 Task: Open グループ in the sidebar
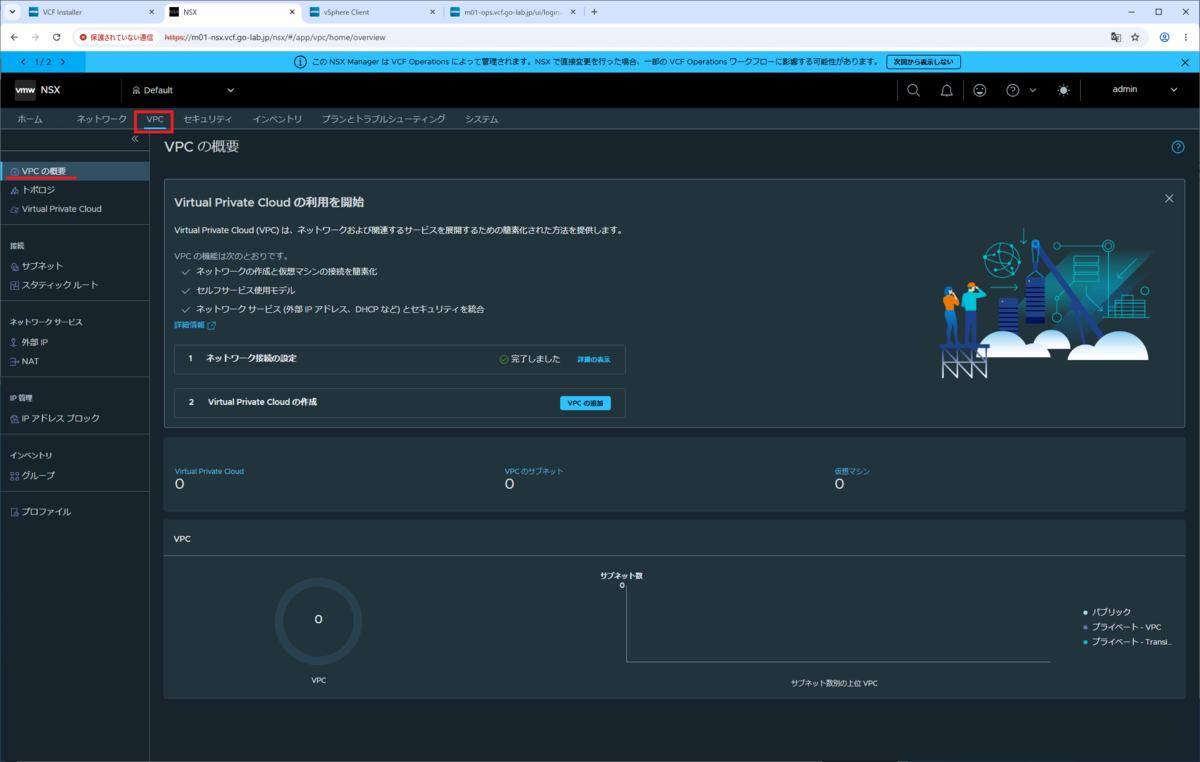click(x=75, y=475)
